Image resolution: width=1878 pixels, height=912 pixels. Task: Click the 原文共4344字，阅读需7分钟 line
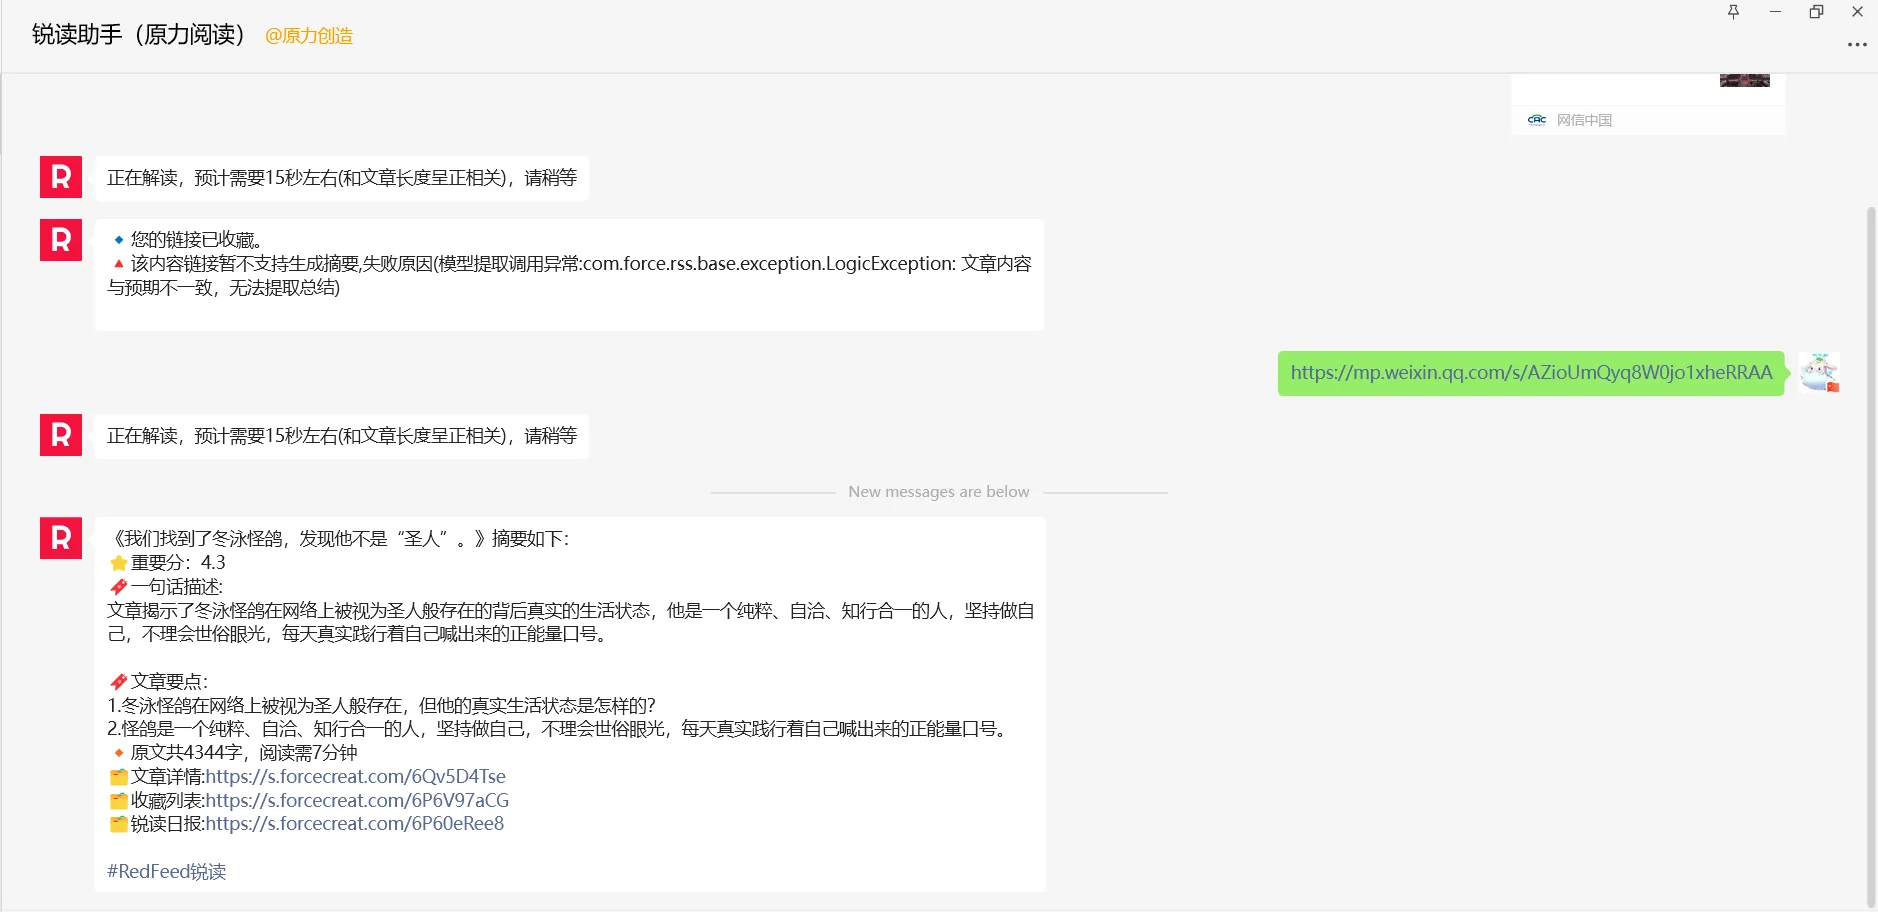(233, 753)
